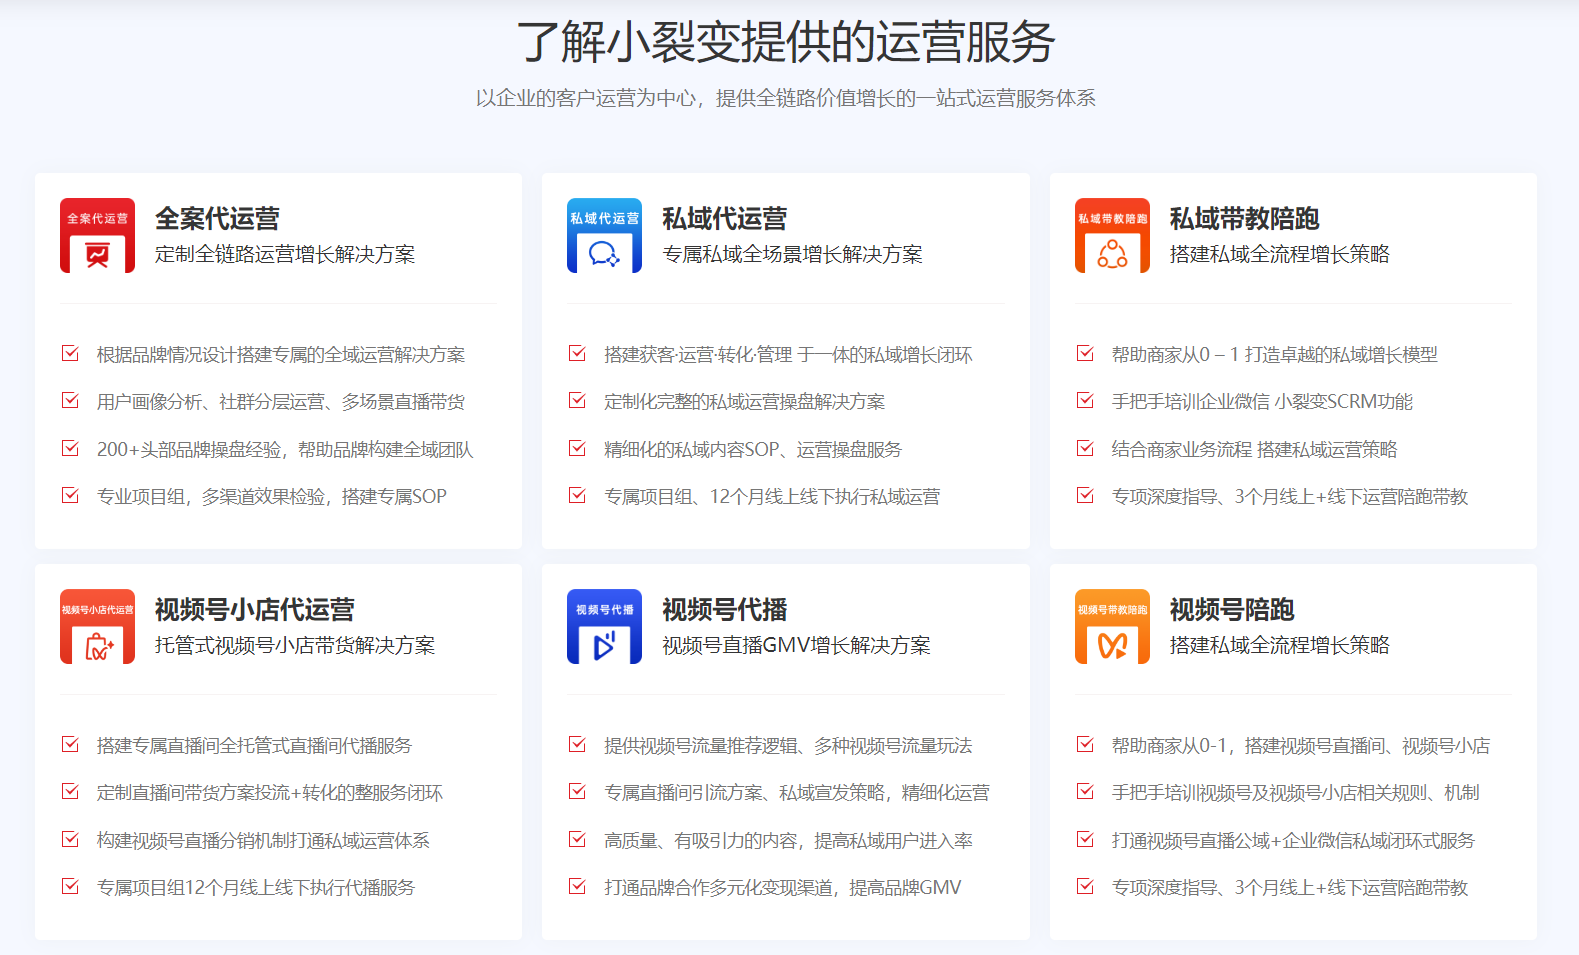Screen dimensions: 1579x955
Task: Click checkmark next to 搭建专属直播间全托管式直播间代播服务
Action: tap(70, 744)
